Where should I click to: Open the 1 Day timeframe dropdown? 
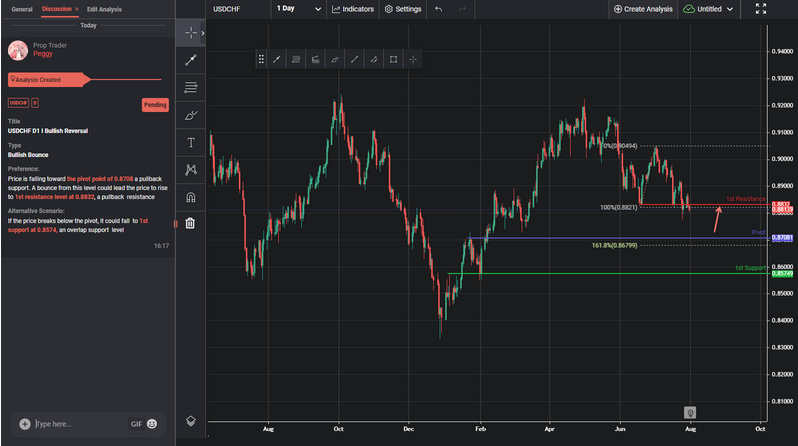(x=299, y=9)
